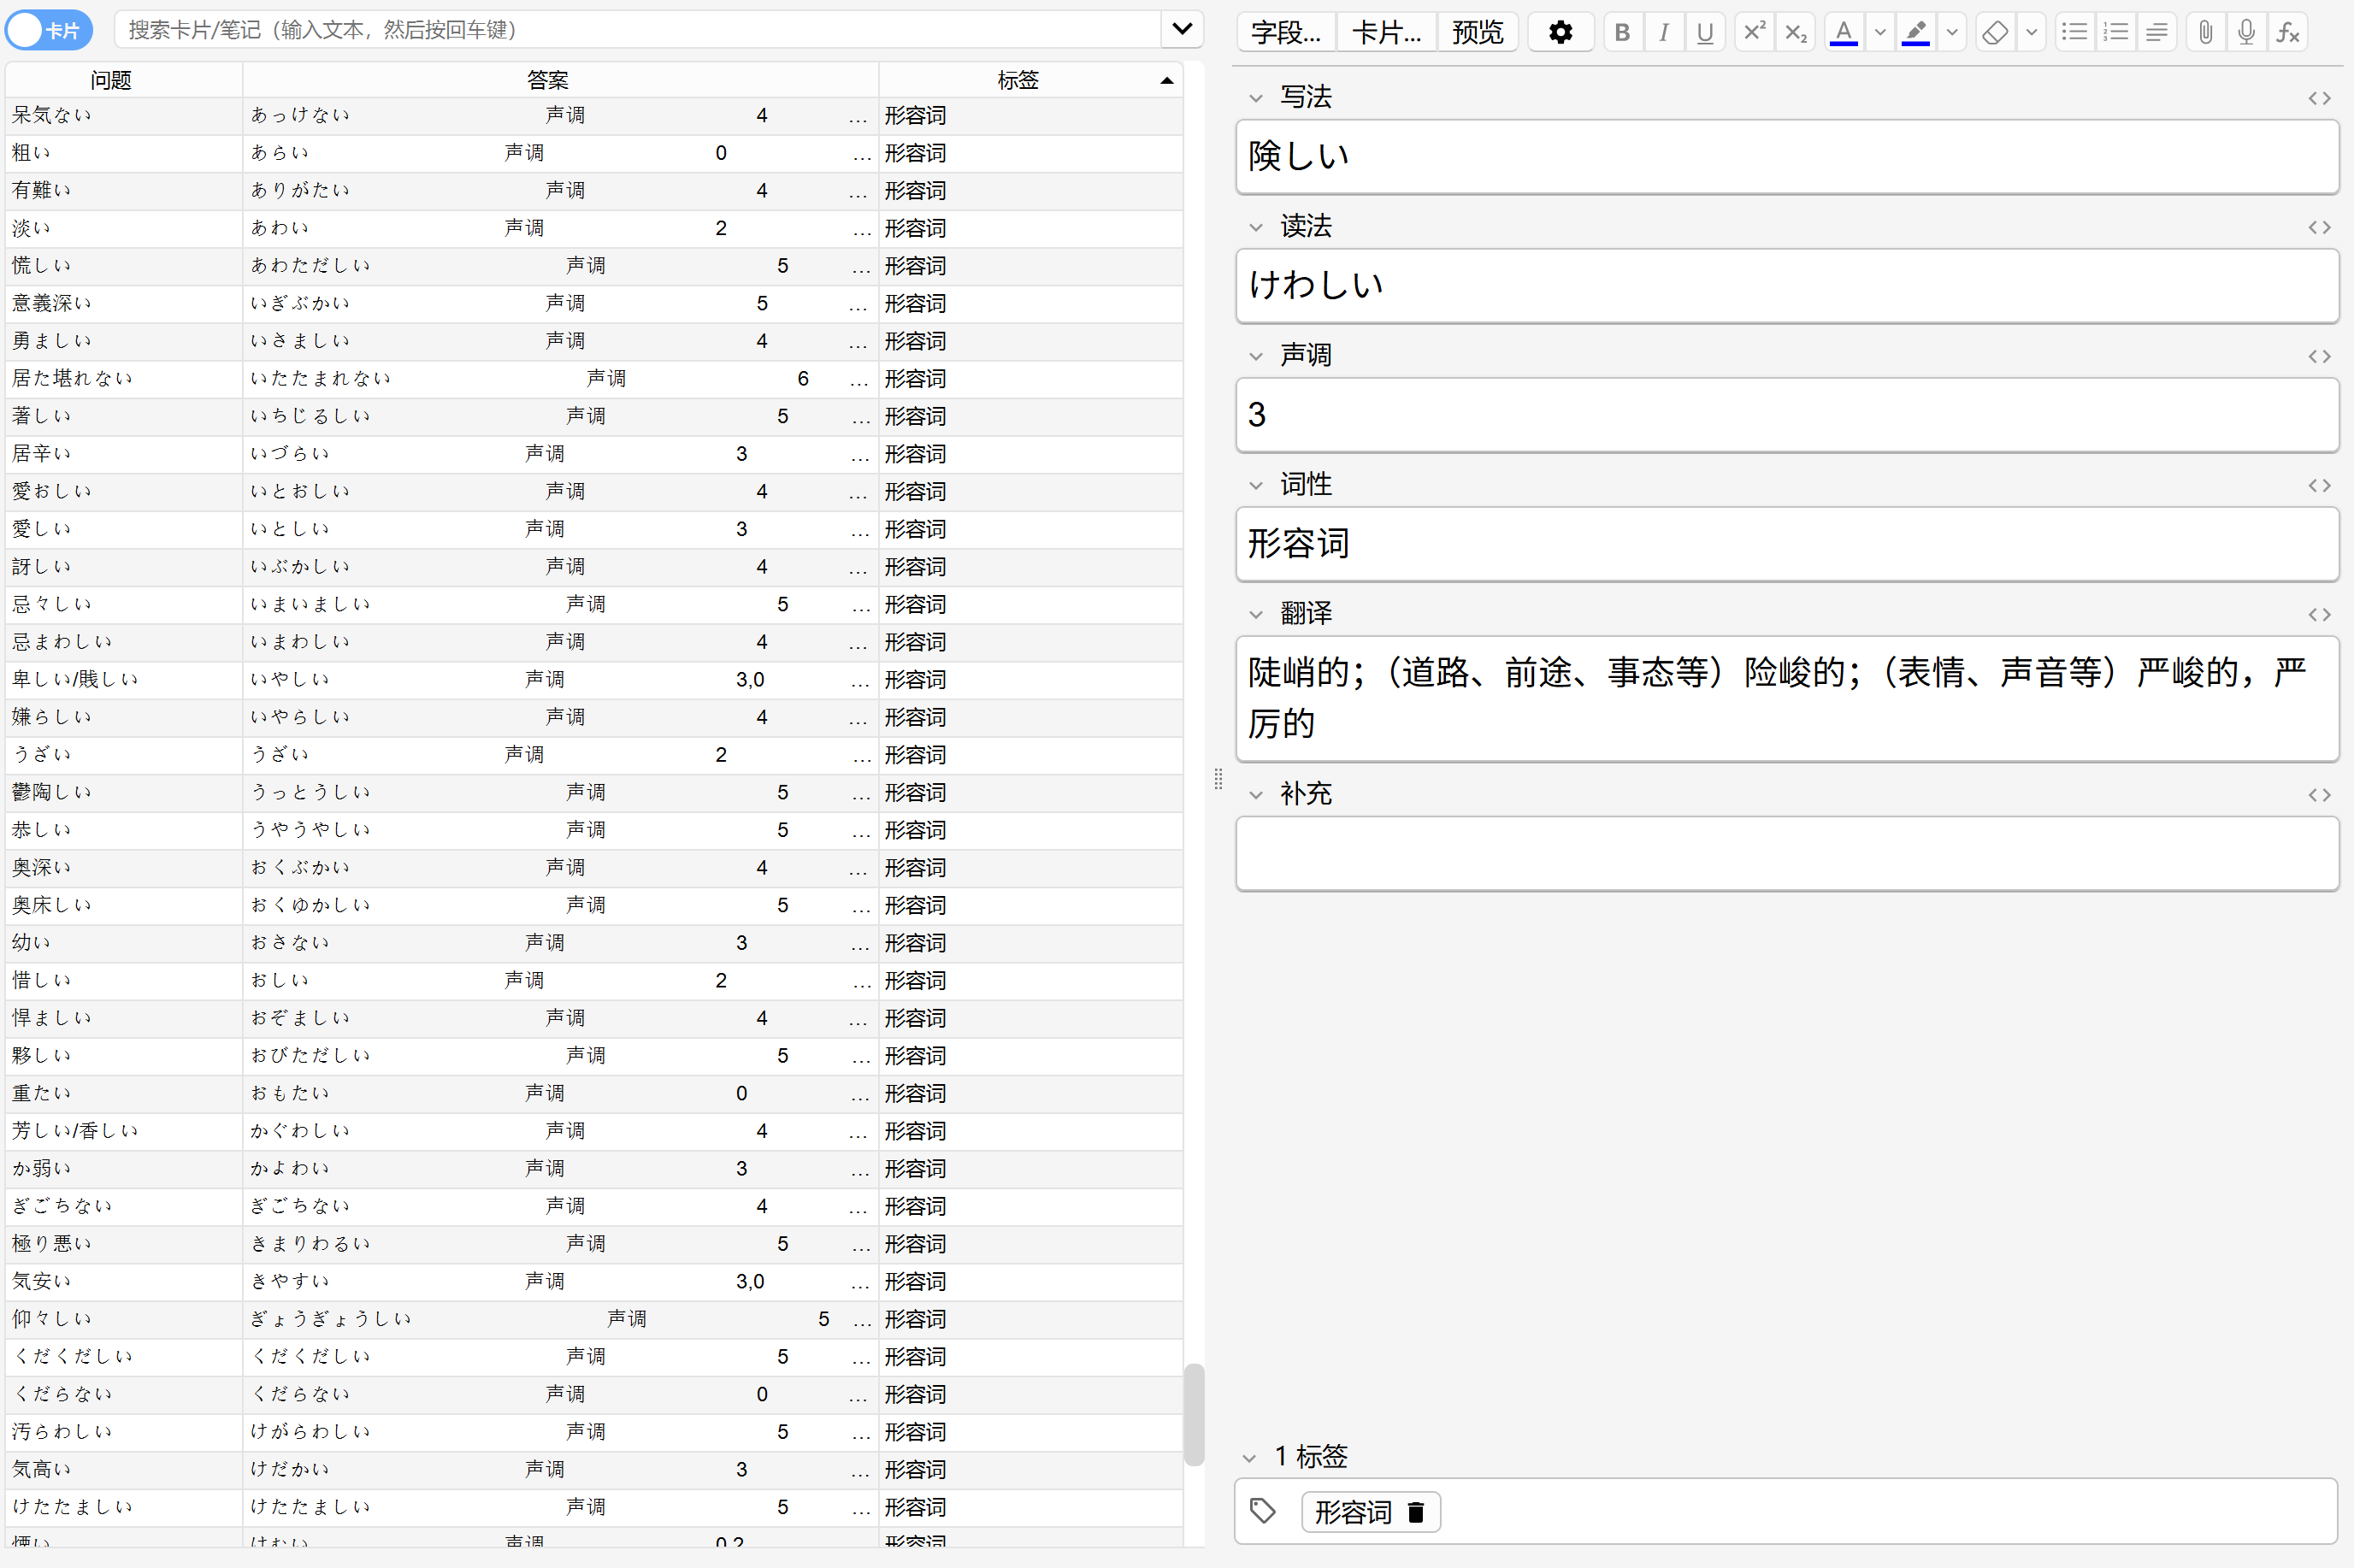Toggle HTML editor for 写法 field
The height and width of the screenshot is (1568, 2354).
pos(2320,98)
